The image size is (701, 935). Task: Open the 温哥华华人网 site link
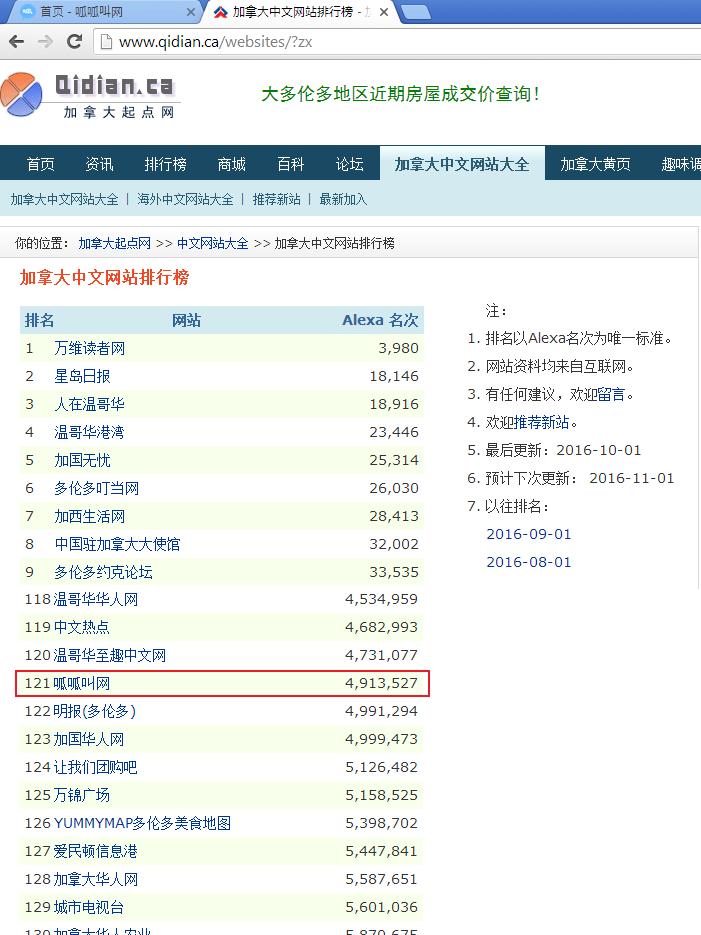point(96,599)
